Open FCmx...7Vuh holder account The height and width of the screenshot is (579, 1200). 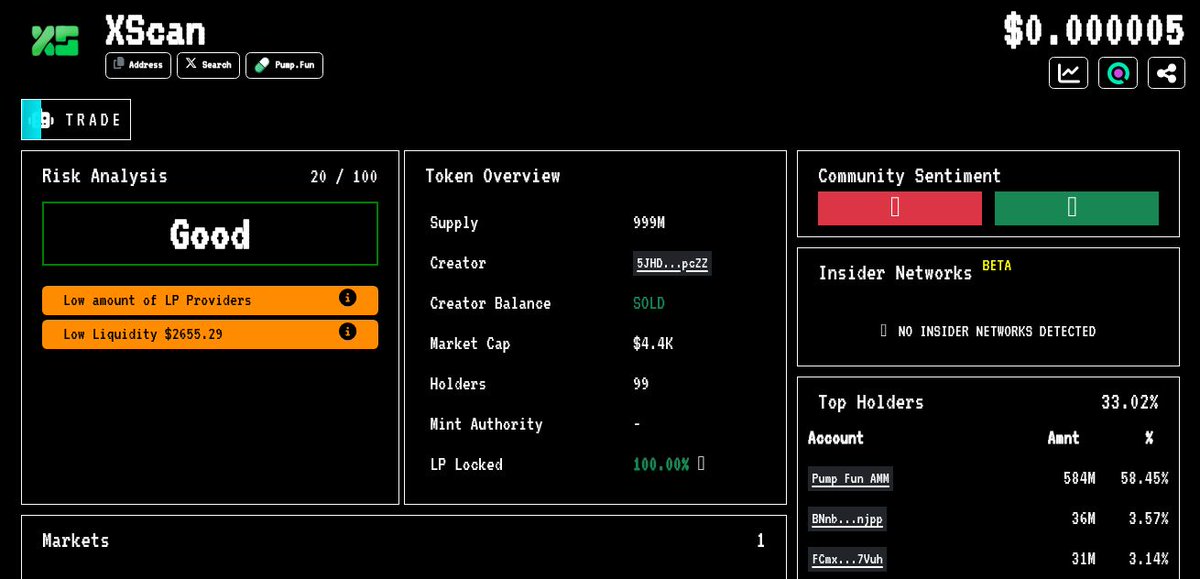point(847,559)
